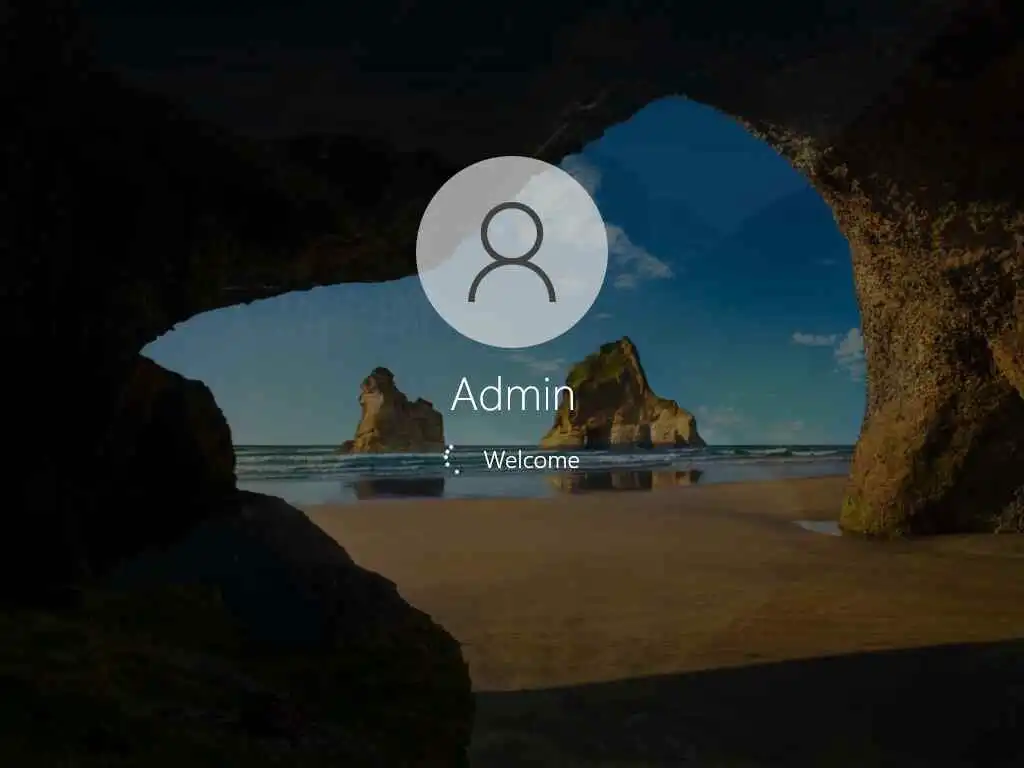The image size is (1024, 768).
Task: Click the loading spinner beside Welcome
Action: [451, 459]
